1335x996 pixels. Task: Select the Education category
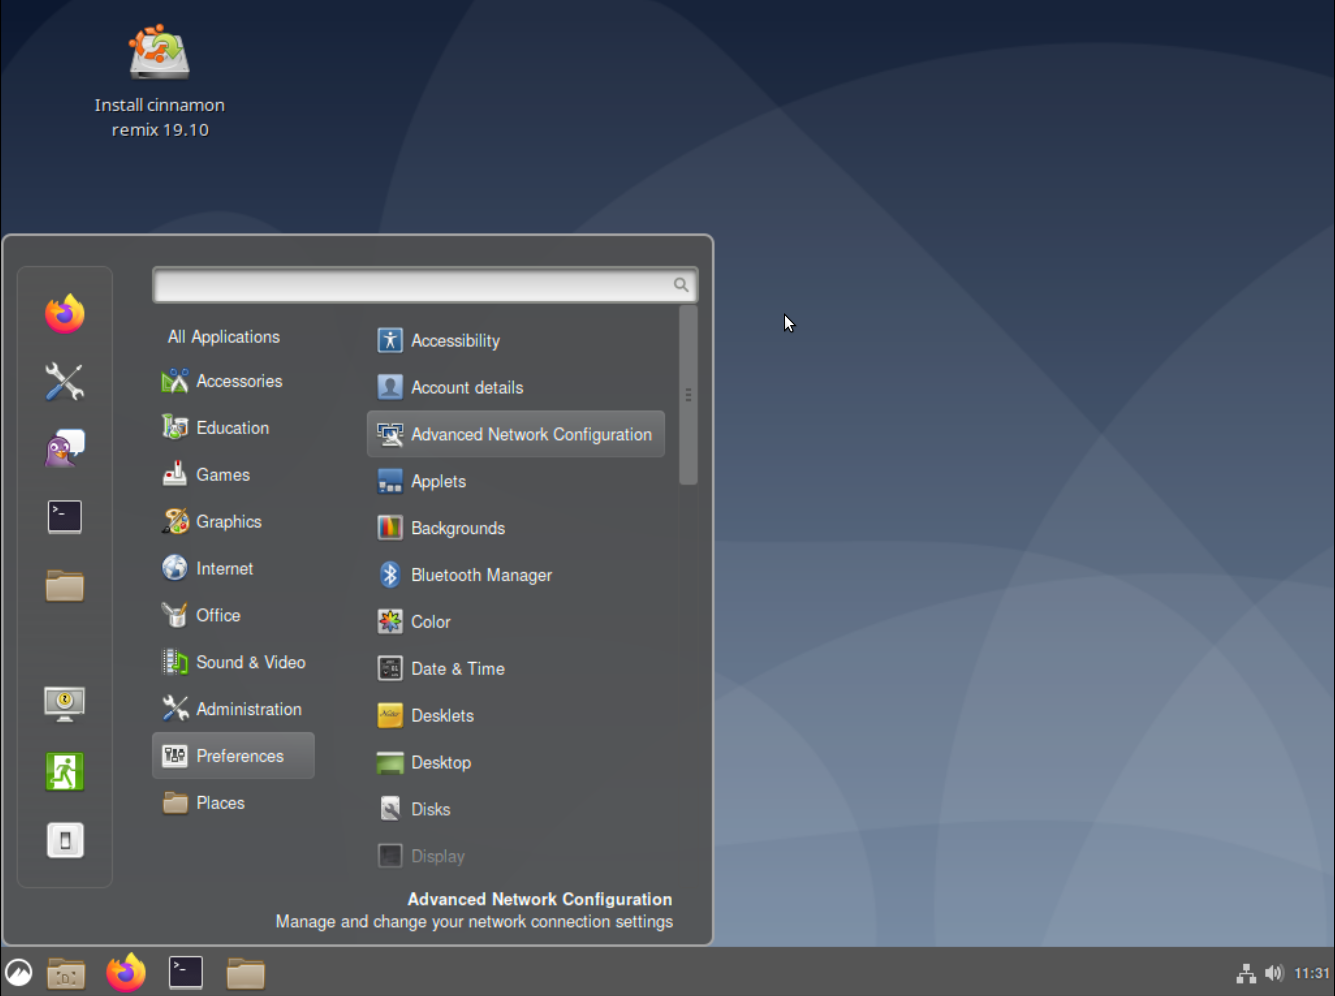(x=233, y=428)
